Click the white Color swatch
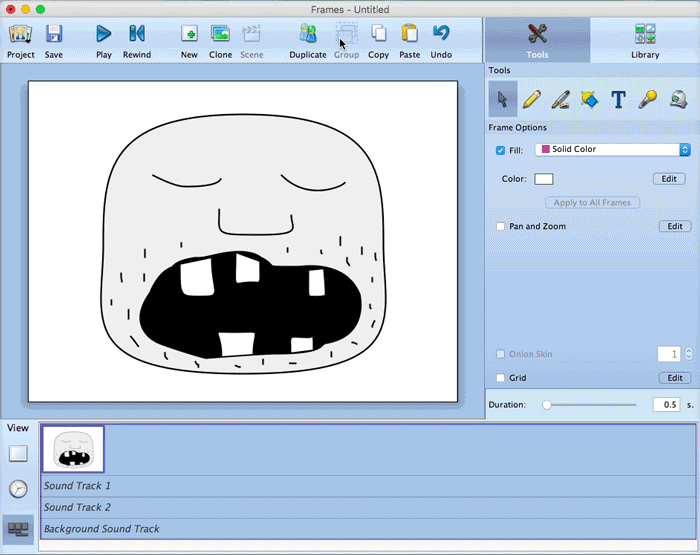Viewport: 700px width, 555px height. tap(544, 179)
